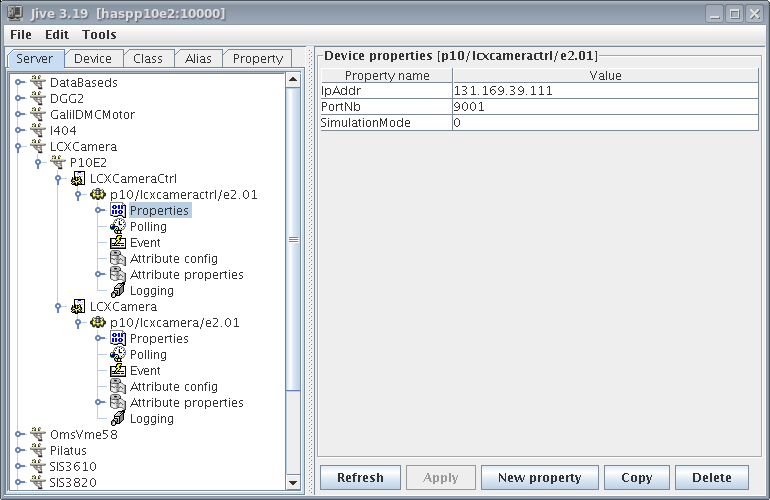Click the p10/lcxcamera/e2.01 device gear icon
770x500 pixels.
(x=98, y=323)
